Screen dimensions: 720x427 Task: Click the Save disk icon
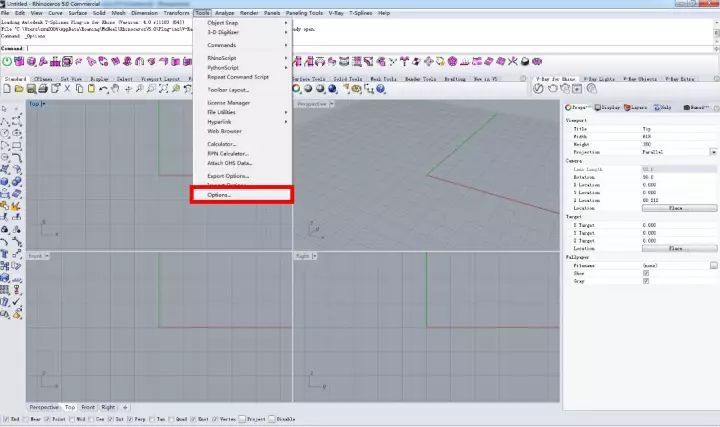(x=31, y=89)
